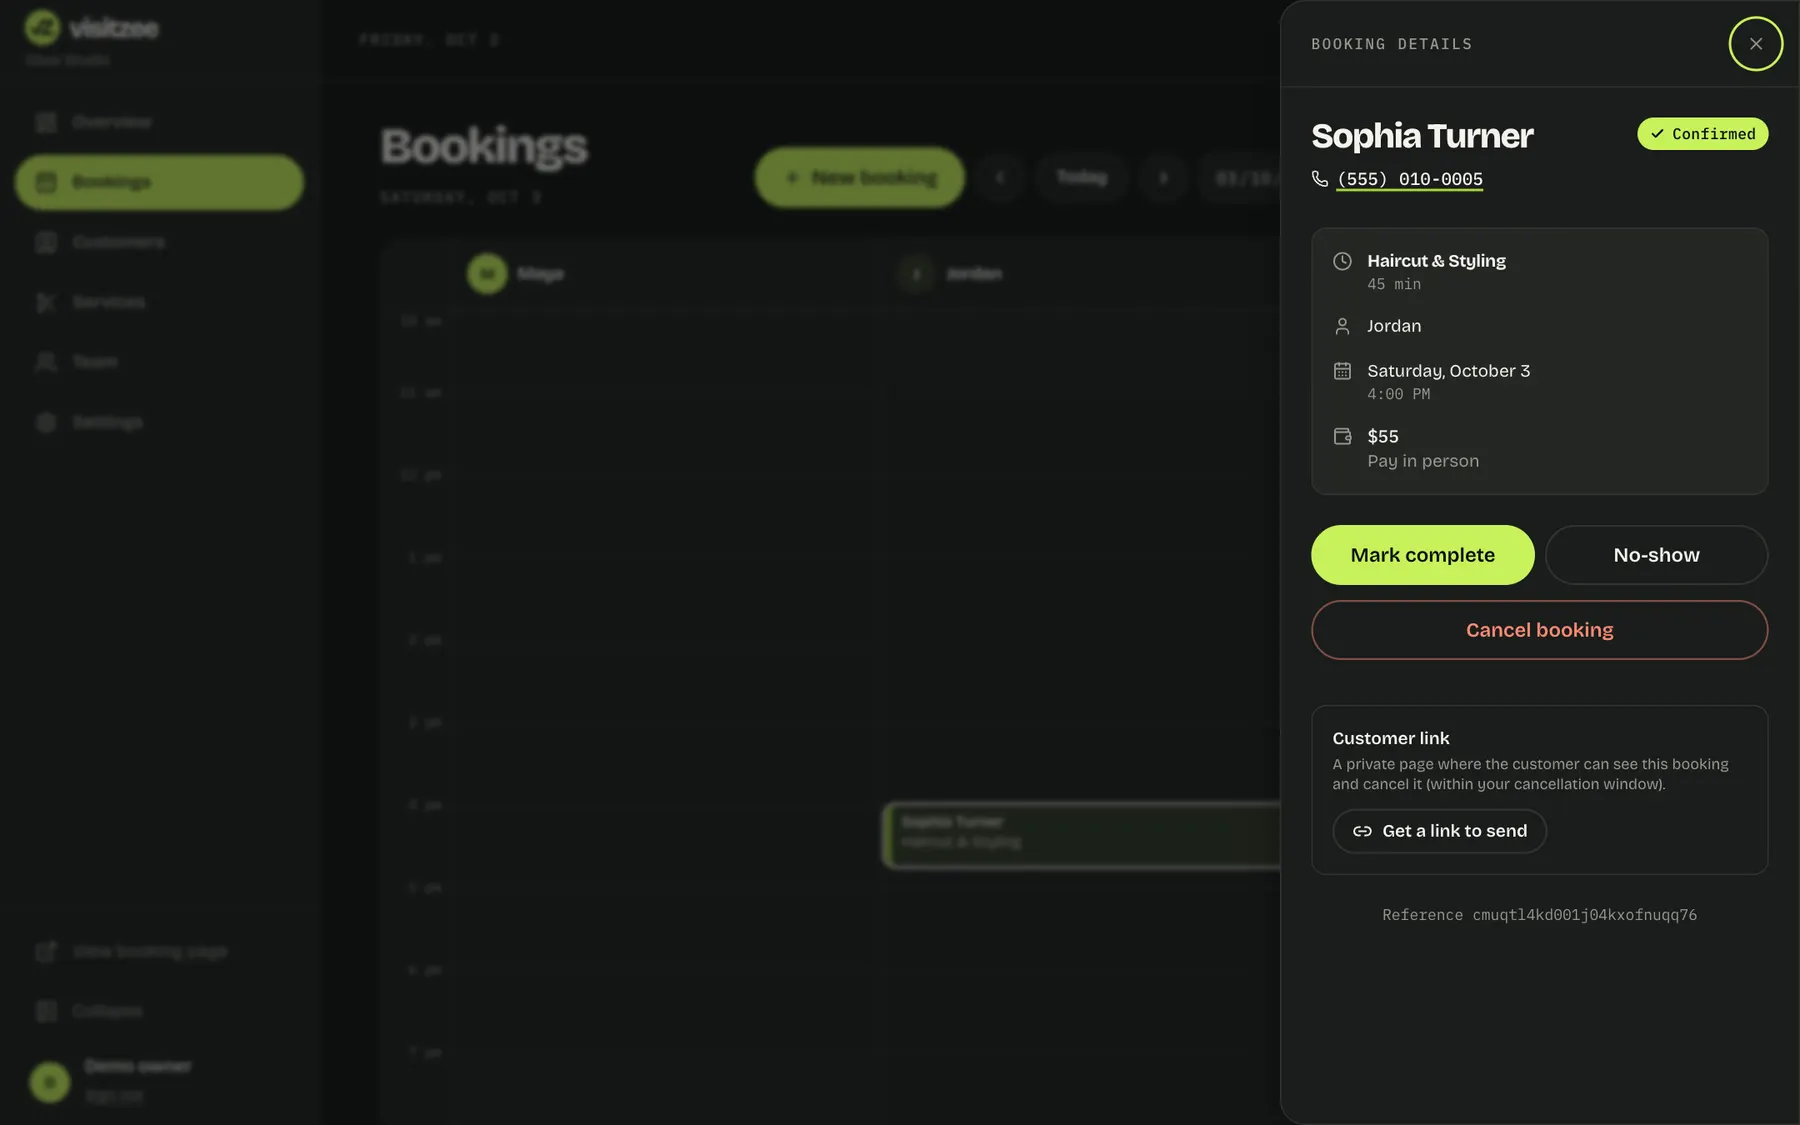This screenshot has width=1800, height=1125.
Task: Mark the booking complete
Action: tap(1422, 555)
